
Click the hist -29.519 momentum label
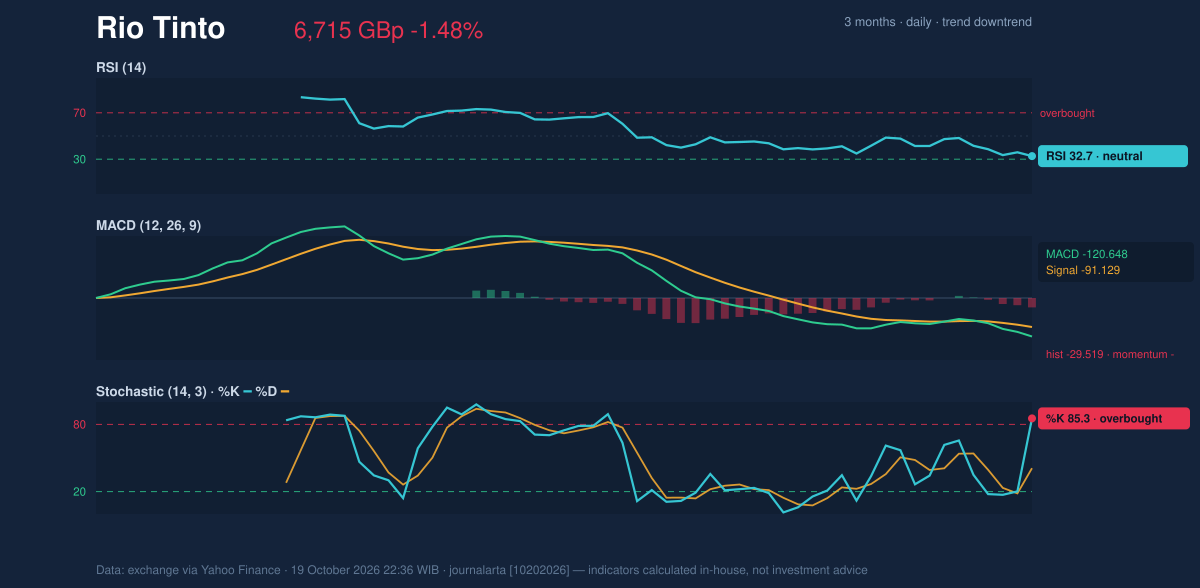(x=1110, y=354)
